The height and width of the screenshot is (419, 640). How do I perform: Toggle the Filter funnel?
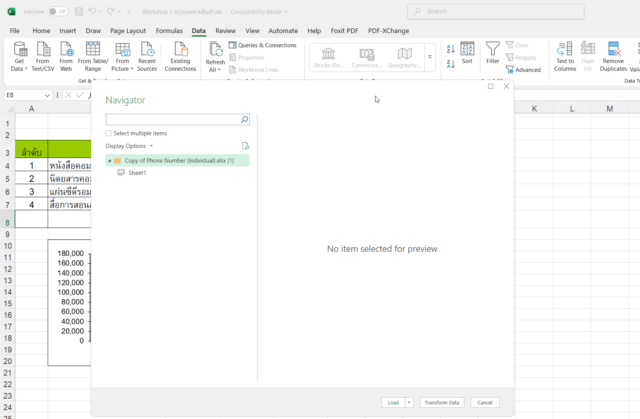point(493,53)
